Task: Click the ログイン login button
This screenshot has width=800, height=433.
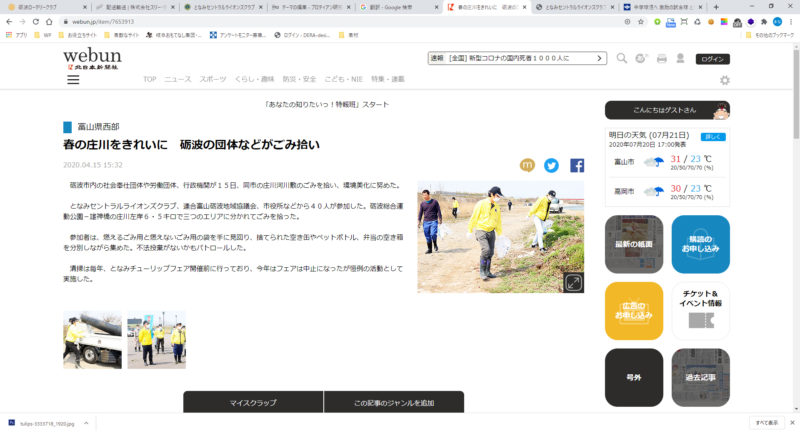Action: tap(713, 59)
